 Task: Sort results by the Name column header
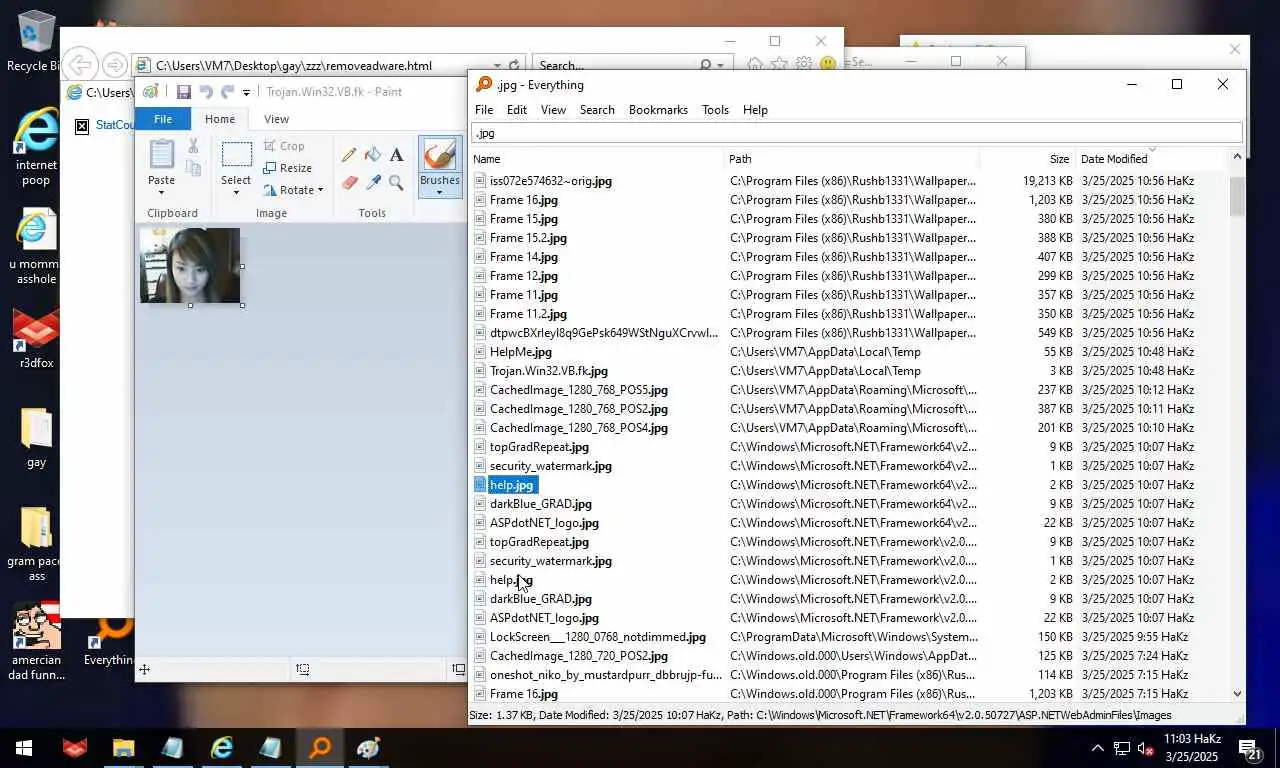[597, 159]
